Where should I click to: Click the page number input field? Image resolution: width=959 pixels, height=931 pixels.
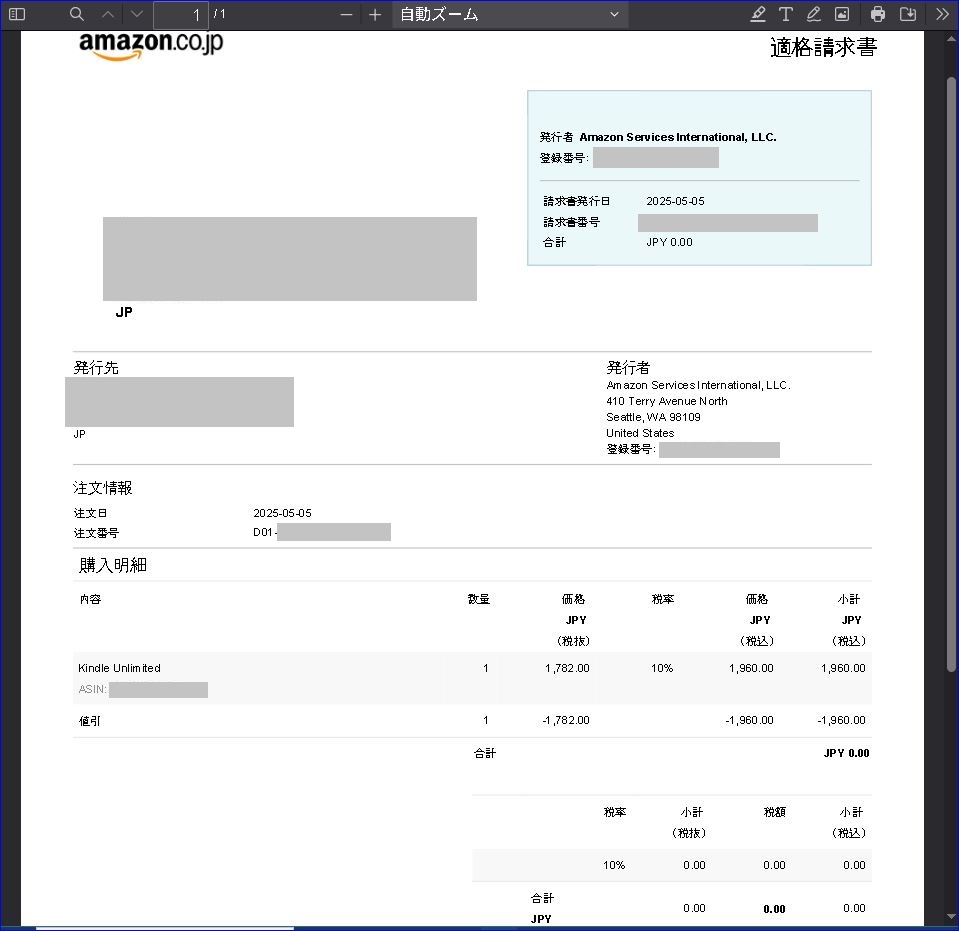click(x=180, y=15)
